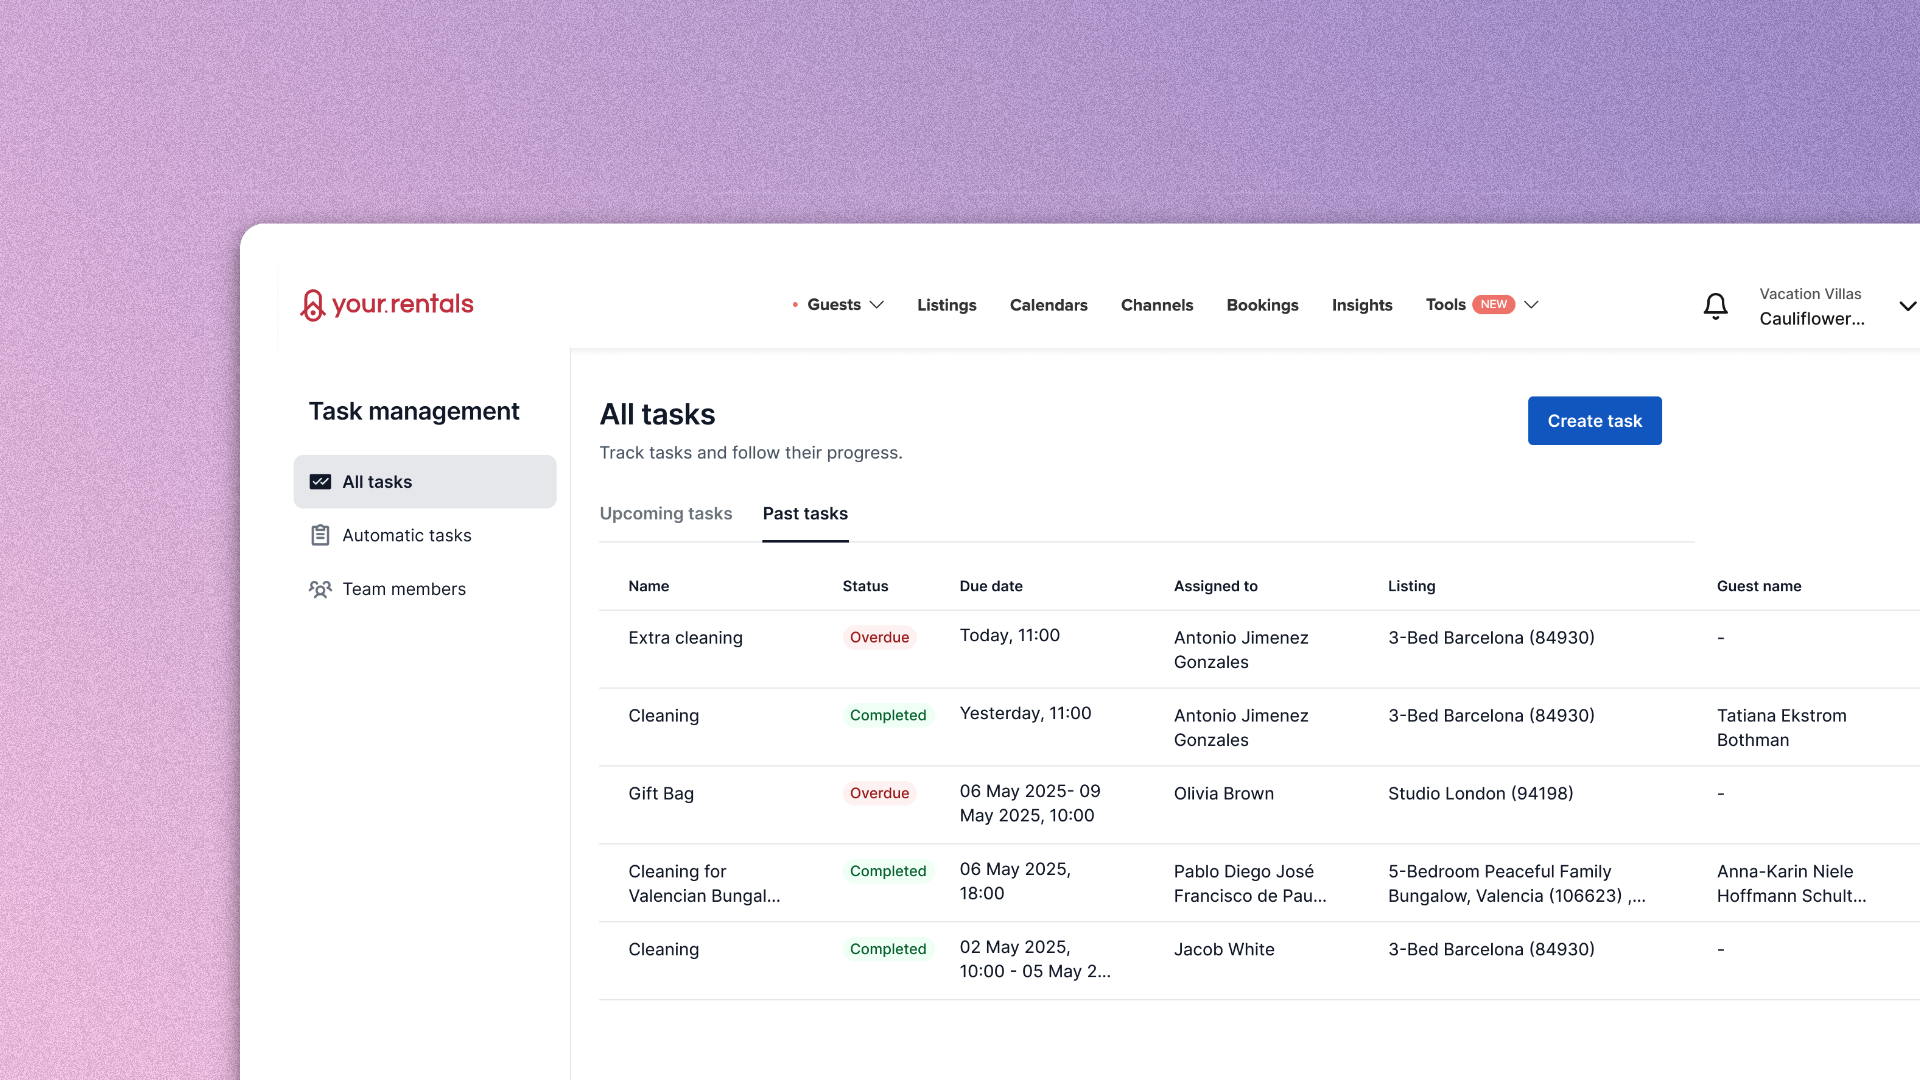Image resolution: width=1920 pixels, height=1080 pixels.
Task: Open the Vacation Villas account dropdown
Action: coord(1907,306)
